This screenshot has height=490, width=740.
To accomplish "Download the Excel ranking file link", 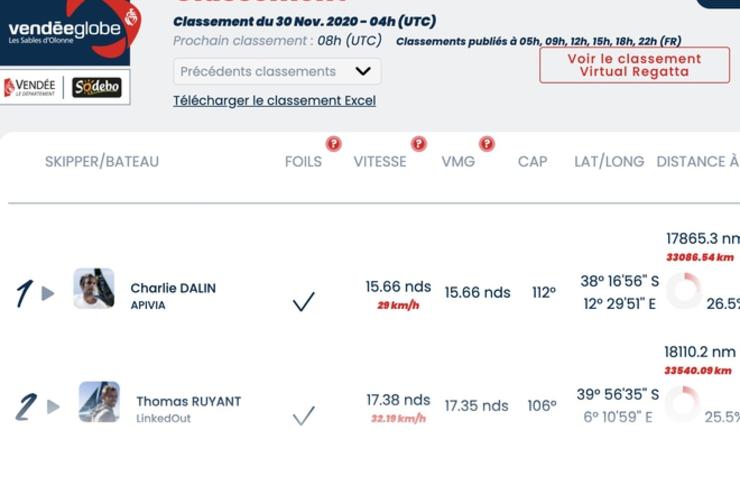I will click(274, 101).
